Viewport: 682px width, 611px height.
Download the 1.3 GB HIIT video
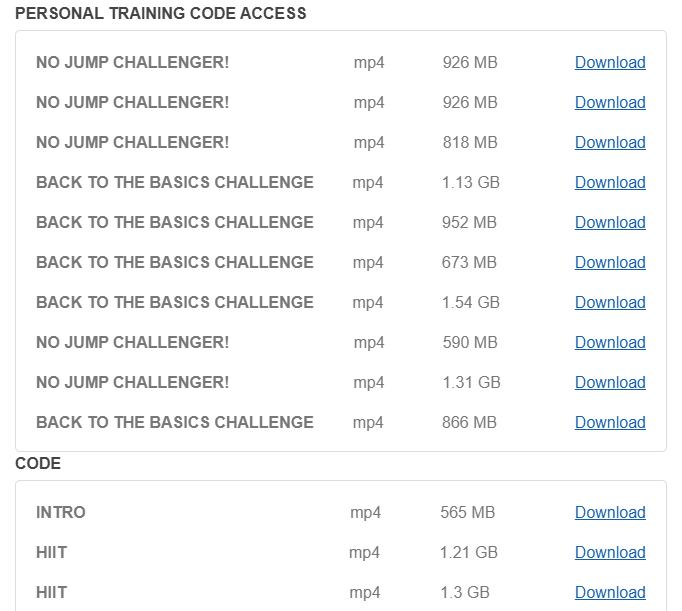pyautogui.click(x=609, y=592)
